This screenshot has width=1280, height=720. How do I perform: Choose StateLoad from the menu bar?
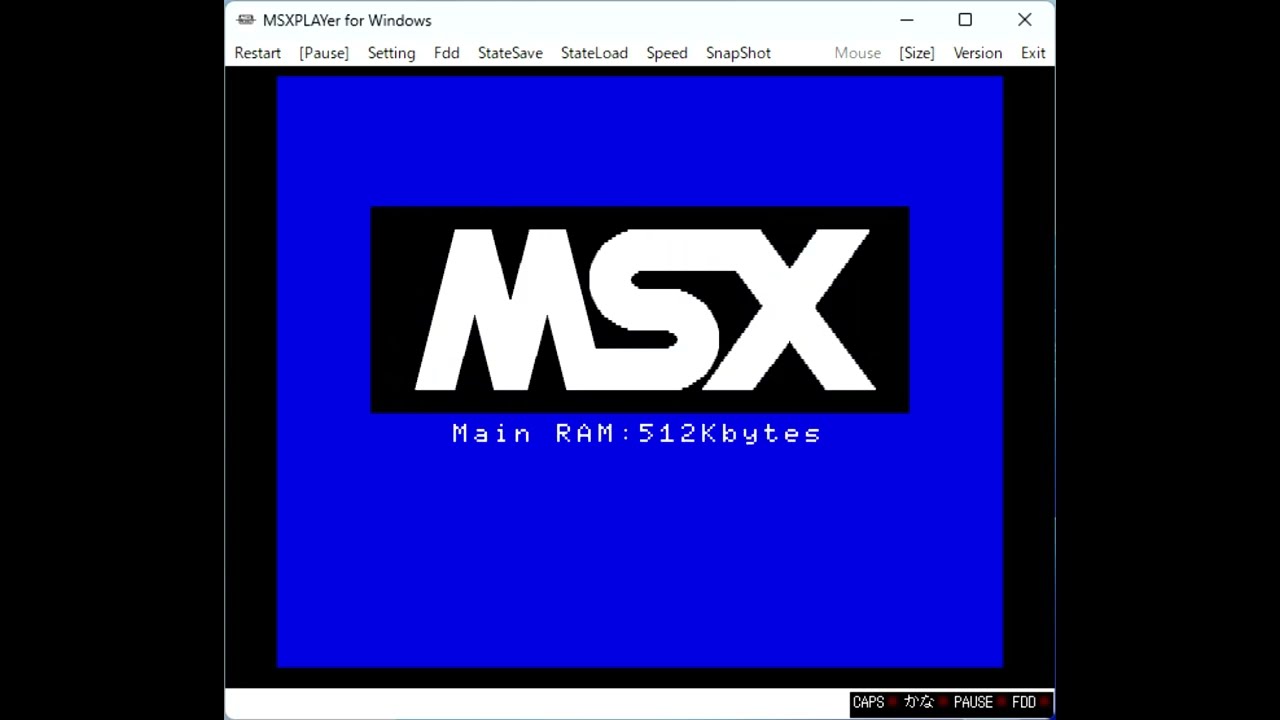point(594,53)
